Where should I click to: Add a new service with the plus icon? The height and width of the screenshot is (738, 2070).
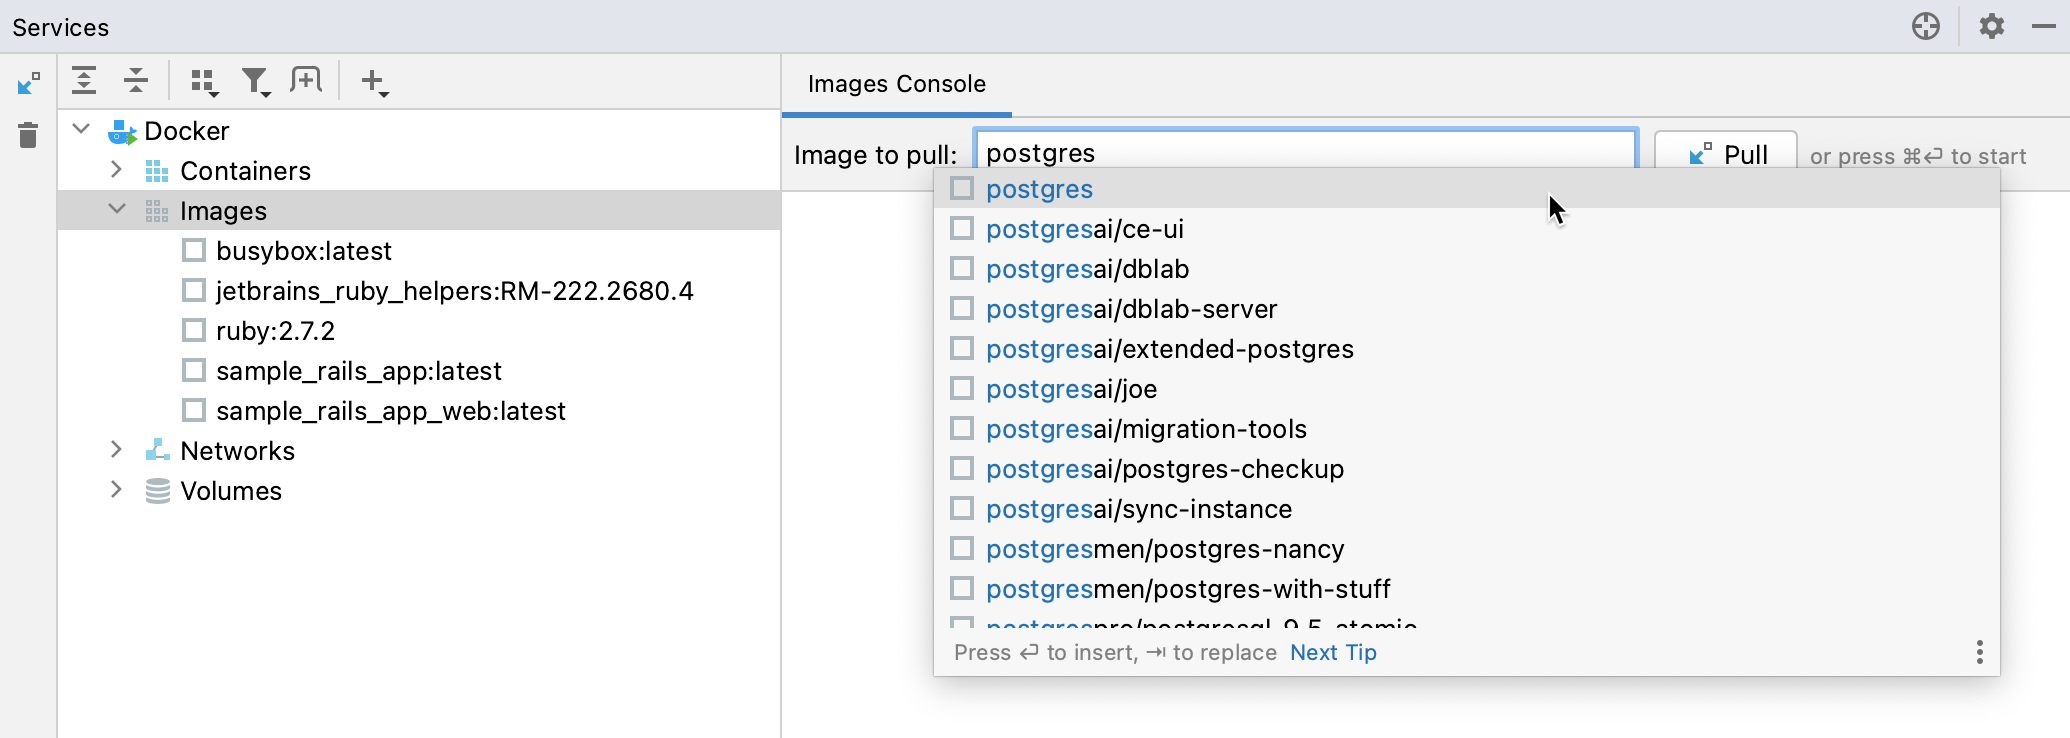click(x=372, y=80)
